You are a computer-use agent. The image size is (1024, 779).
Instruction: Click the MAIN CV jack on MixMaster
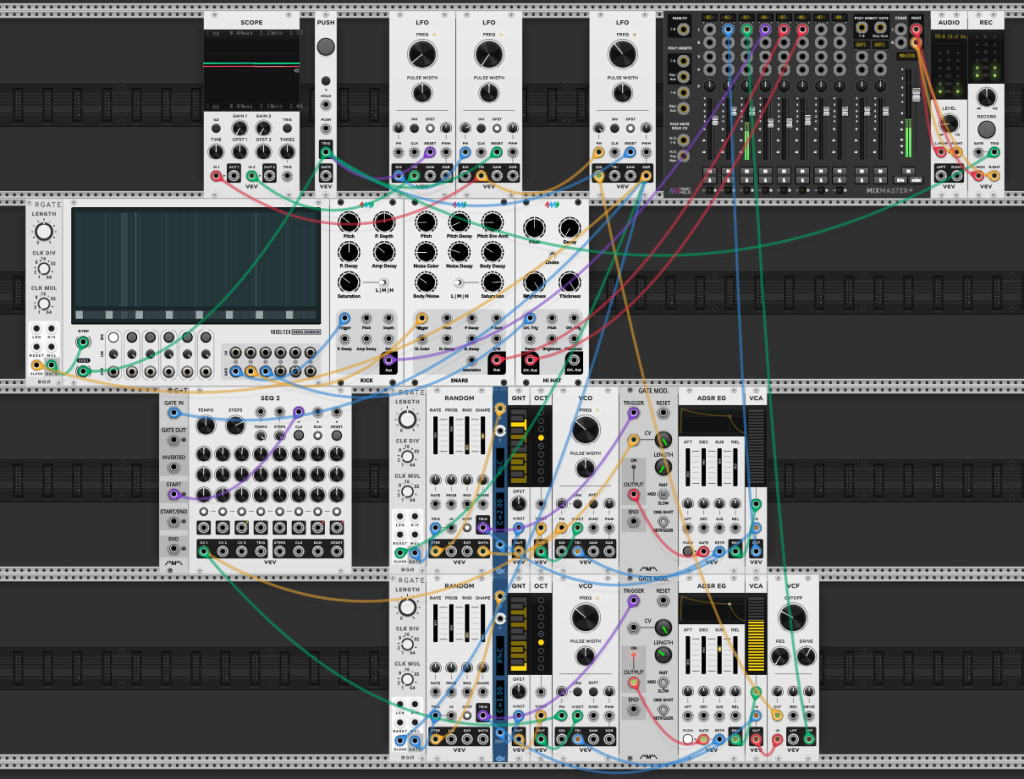click(x=683, y=29)
